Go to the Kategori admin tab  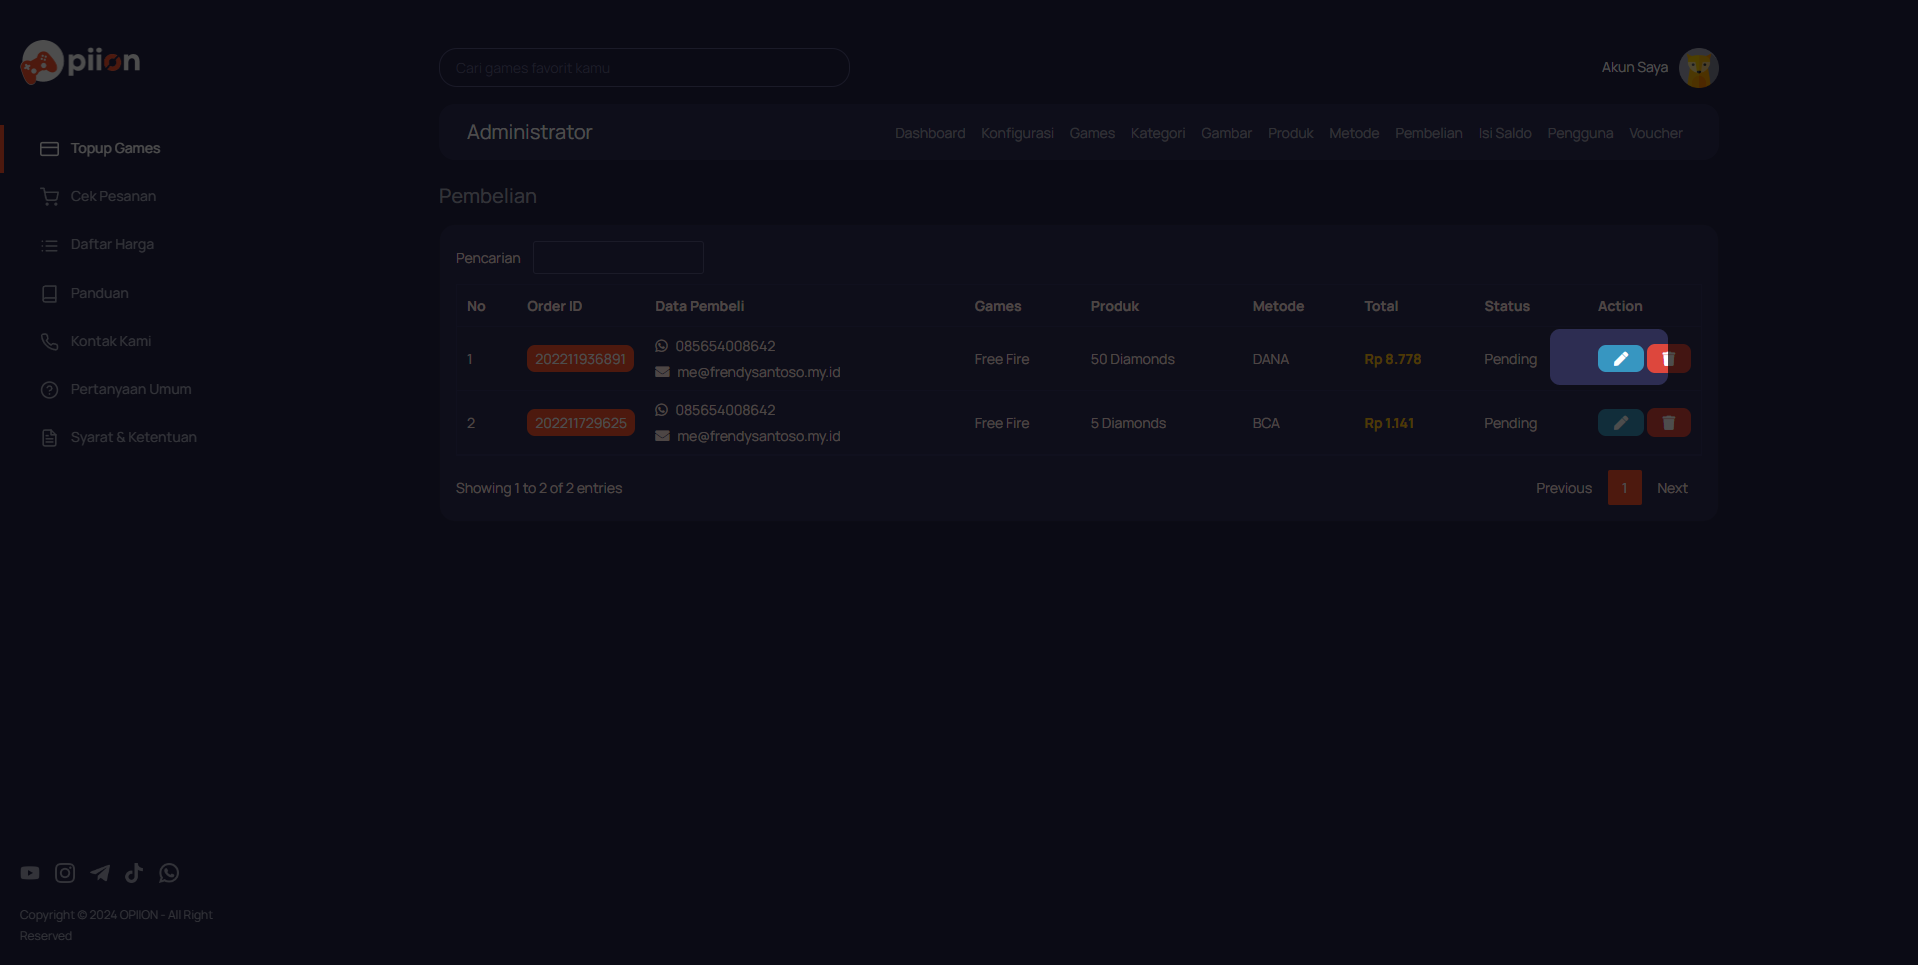pyautogui.click(x=1158, y=133)
